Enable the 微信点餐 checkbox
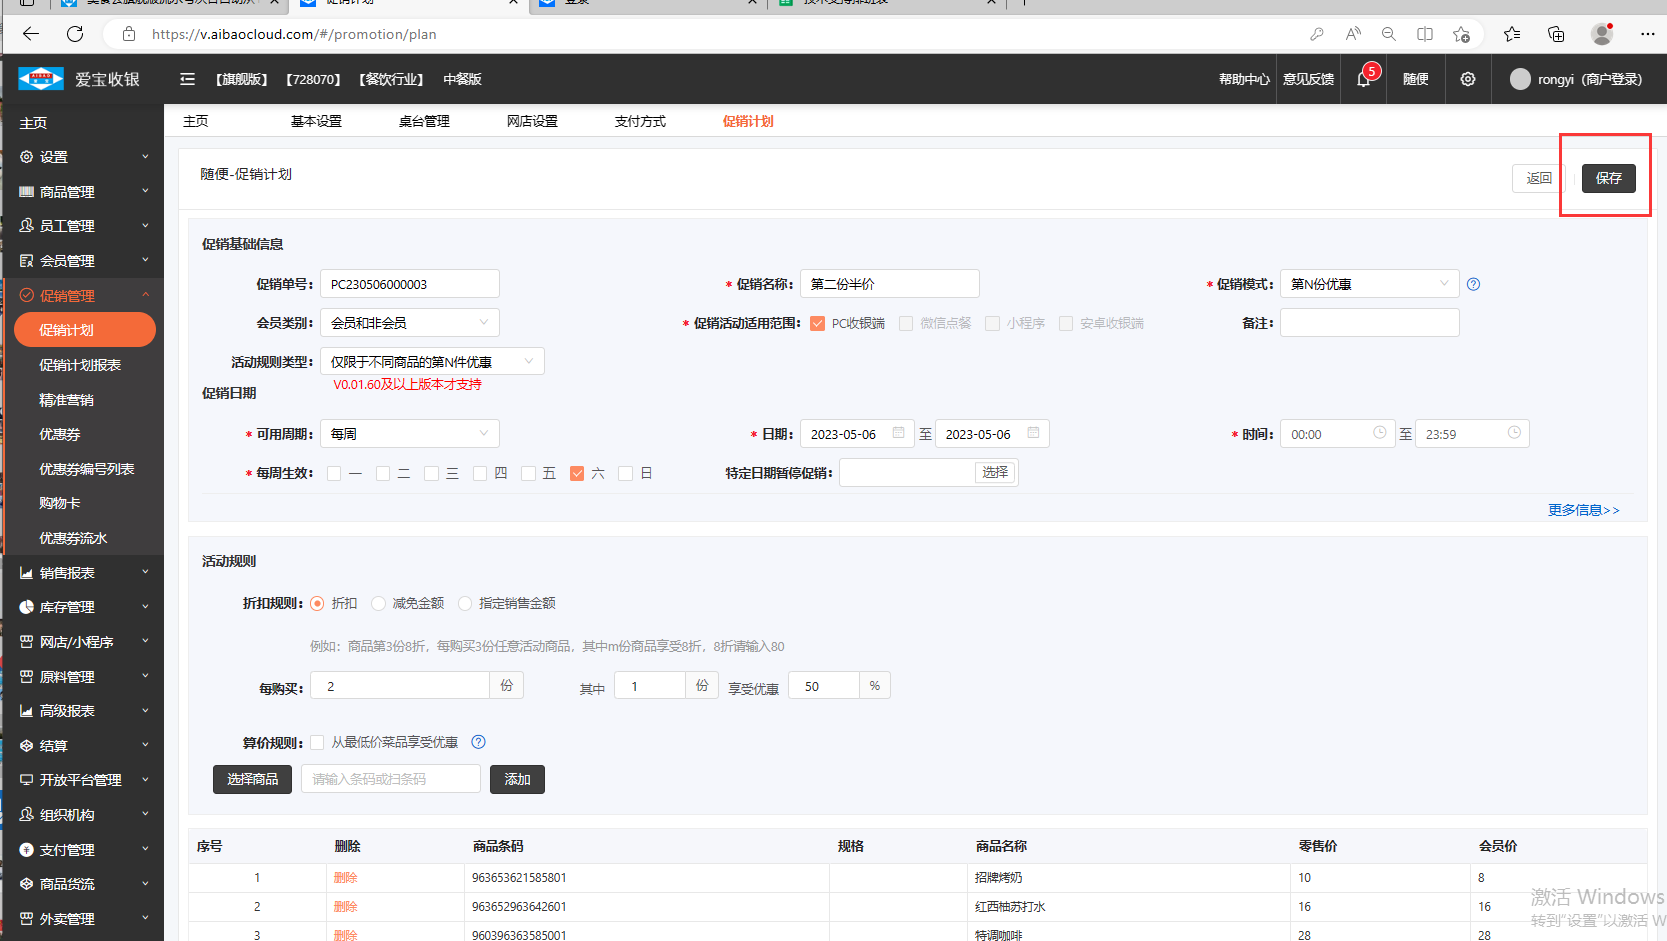The height and width of the screenshot is (941, 1667). click(906, 323)
